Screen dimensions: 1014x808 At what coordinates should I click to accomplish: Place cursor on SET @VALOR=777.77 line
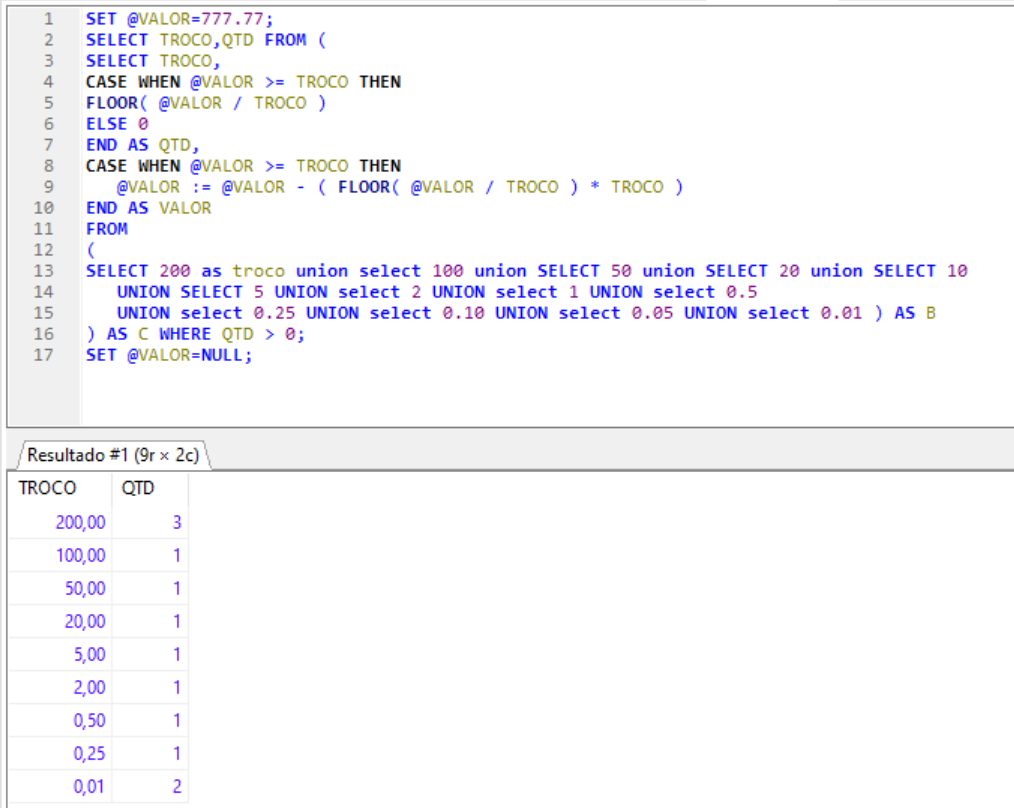[180, 19]
